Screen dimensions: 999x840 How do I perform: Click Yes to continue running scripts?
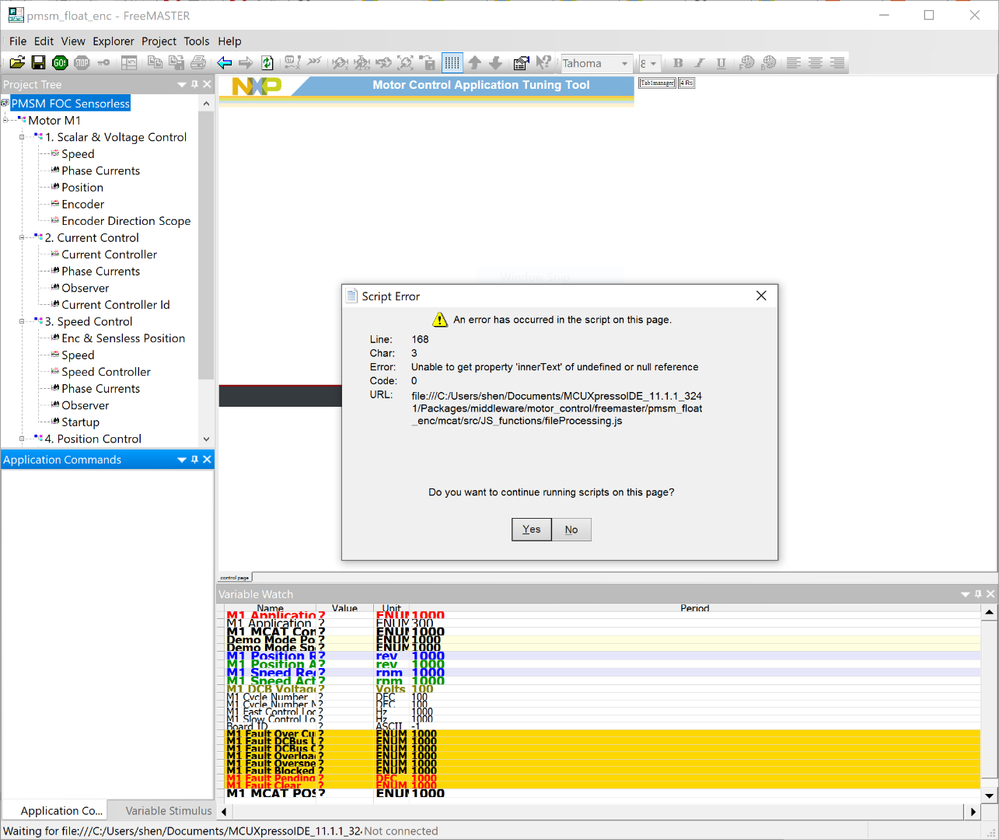[x=531, y=530]
